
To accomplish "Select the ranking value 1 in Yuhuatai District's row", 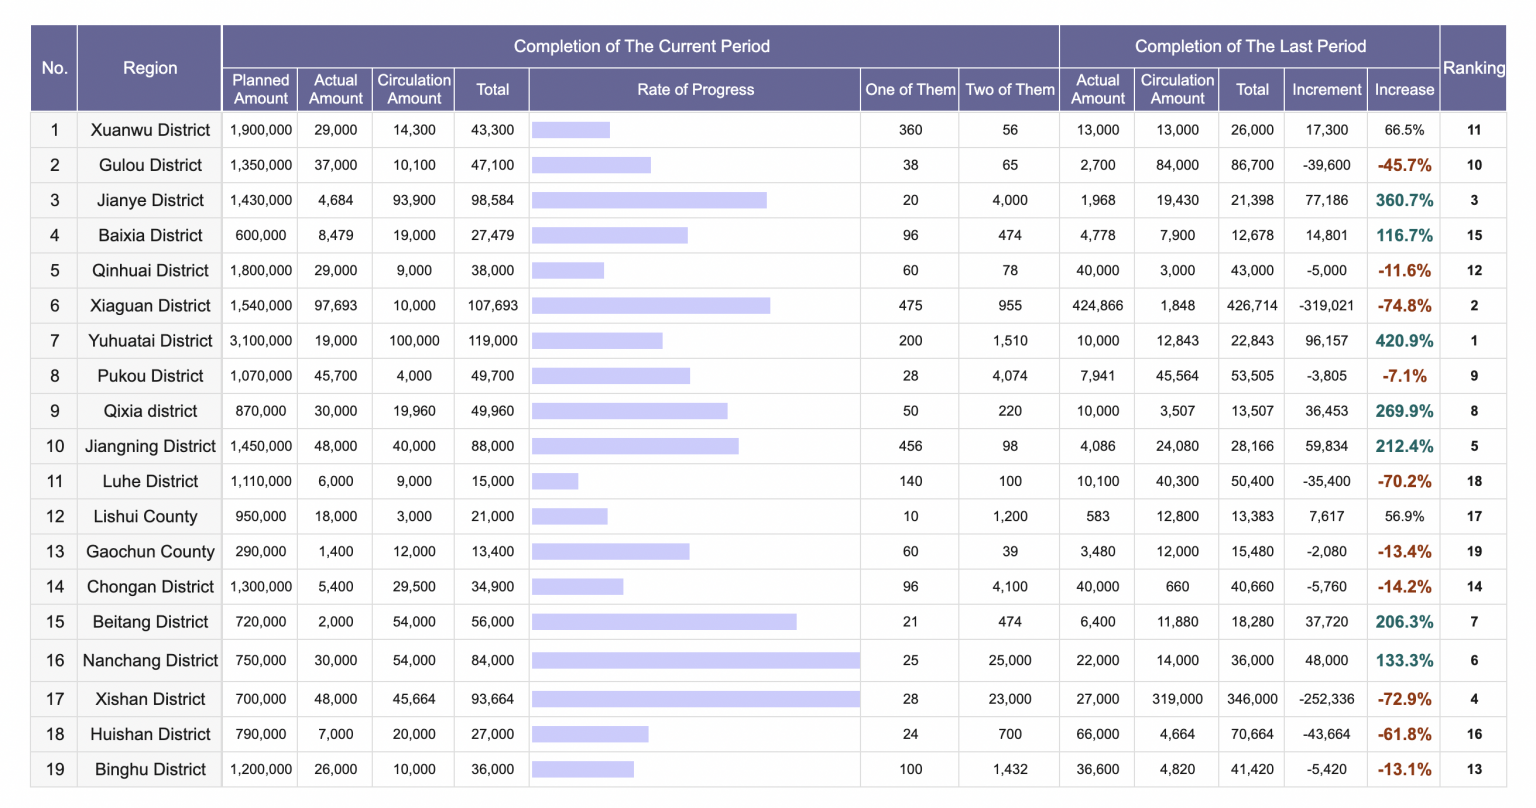I will pyautogui.click(x=1474, y=340).
